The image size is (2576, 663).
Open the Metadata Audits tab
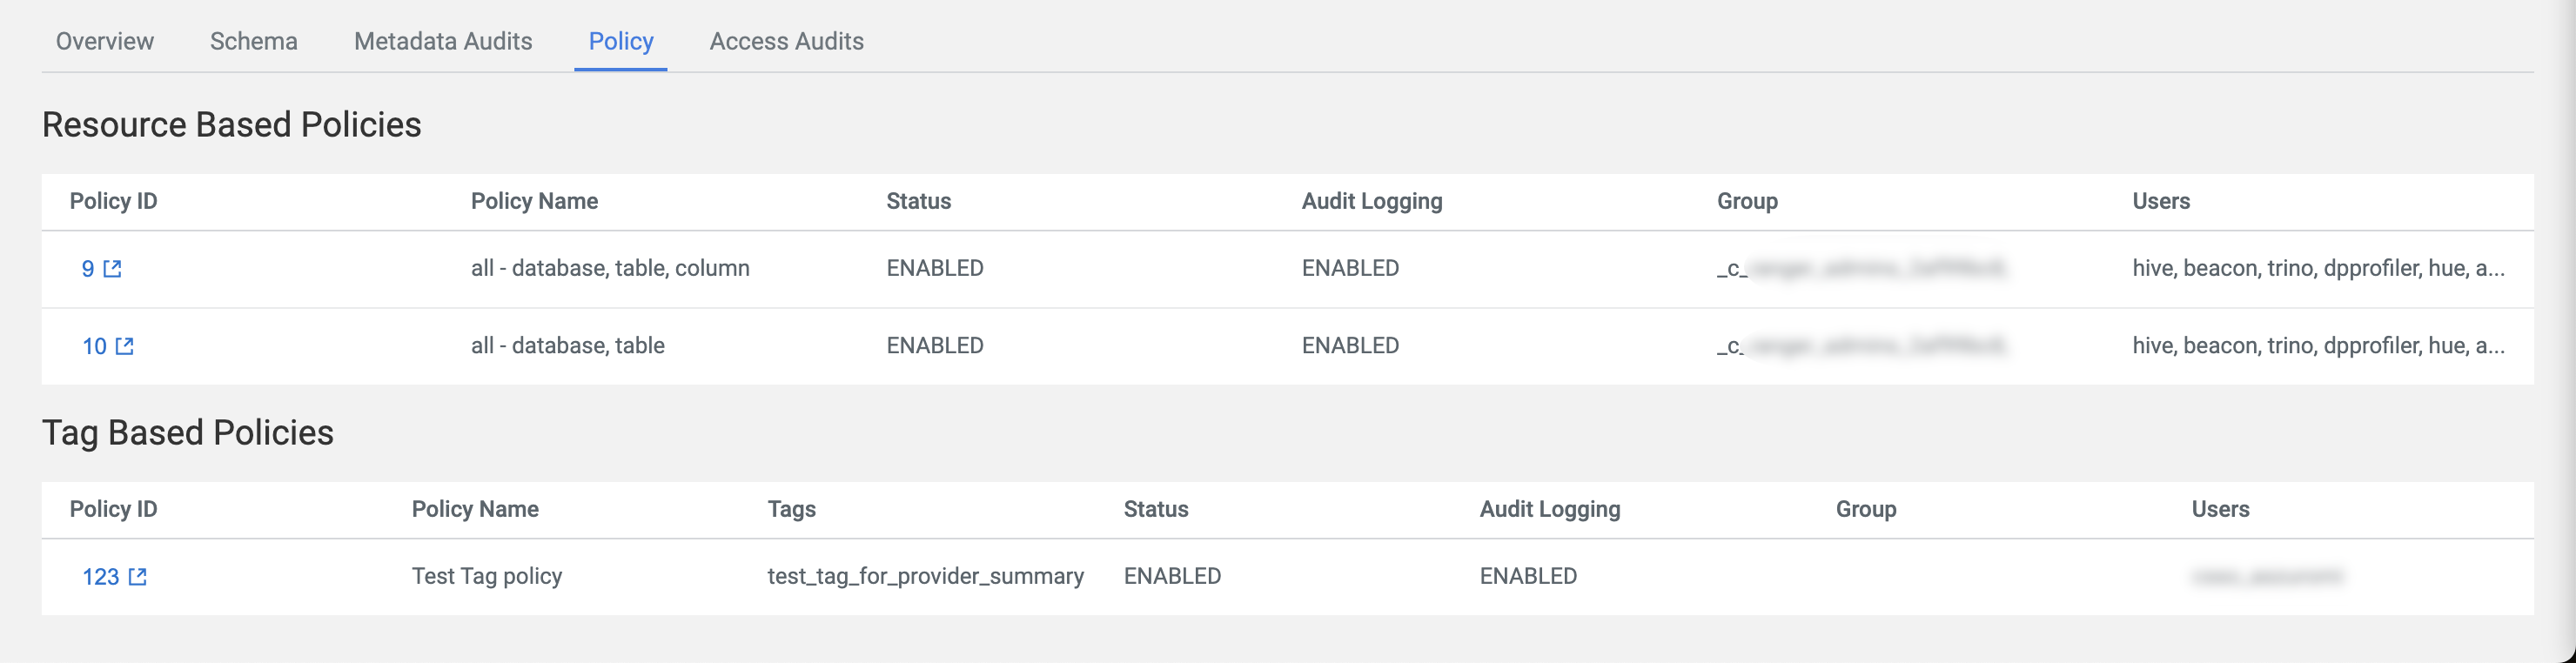(443, 41)
